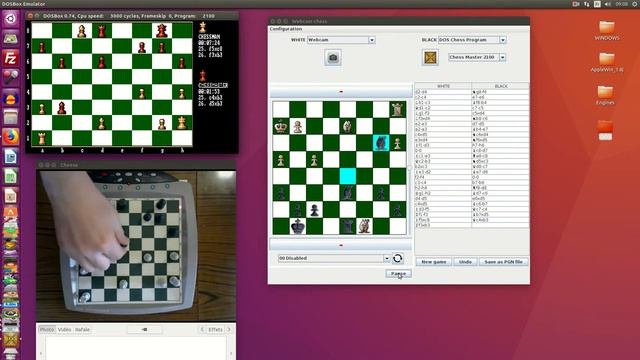Launch FileZilla from the dock
The width and height of the screenshot is (640, 360).
pos(10,58)
